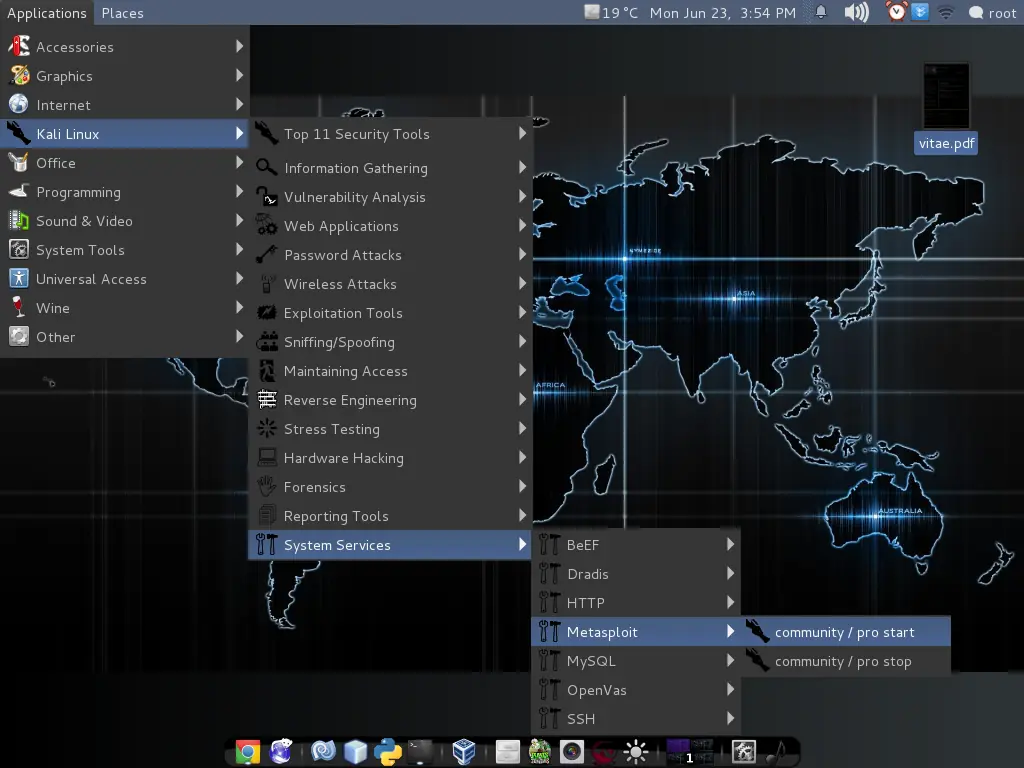1024x768 pixels.
Task: Expand the Reverse Engineering submenu arrow
Action: 522,399
